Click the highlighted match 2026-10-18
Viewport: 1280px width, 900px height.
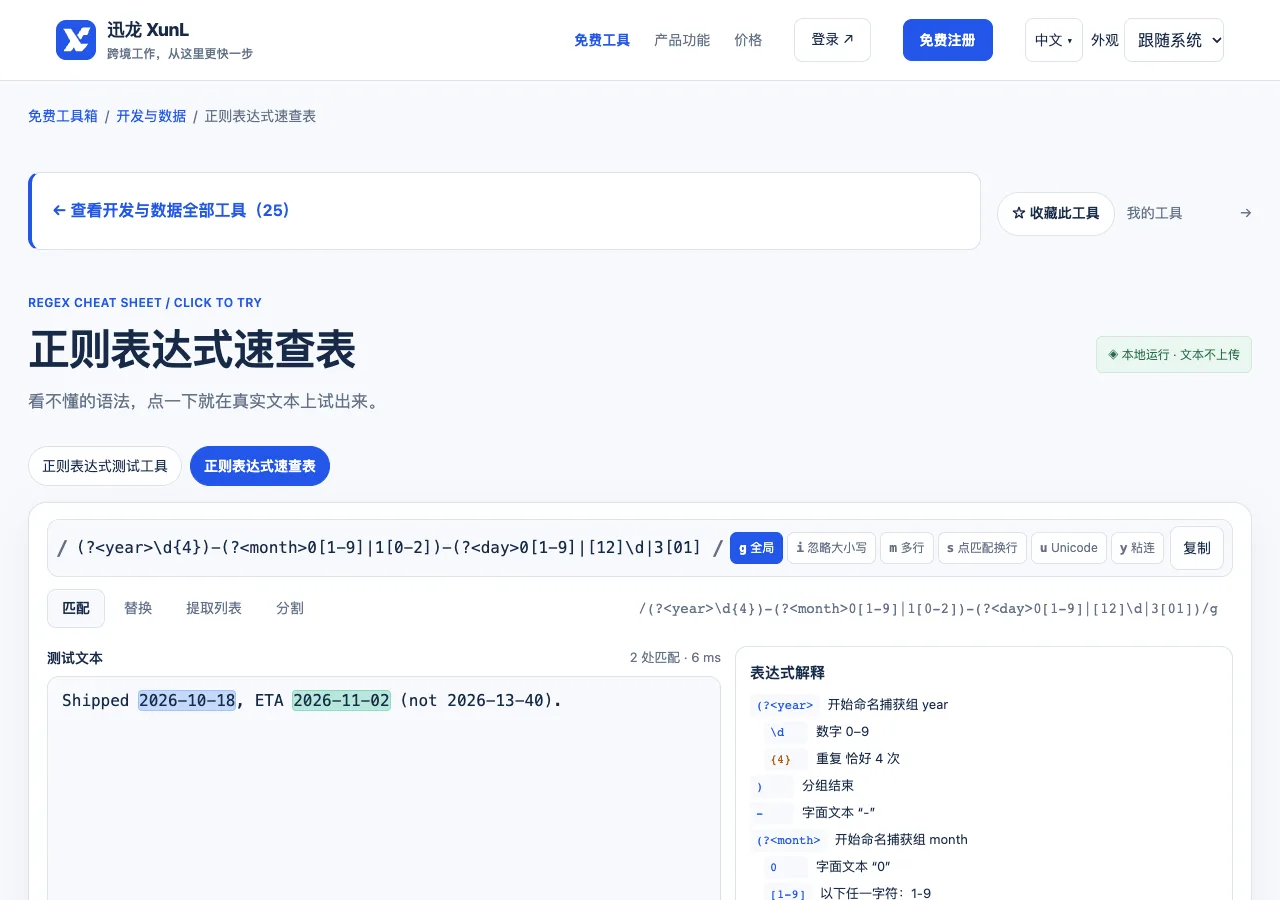pyautogui.click(x=187, y=700)
